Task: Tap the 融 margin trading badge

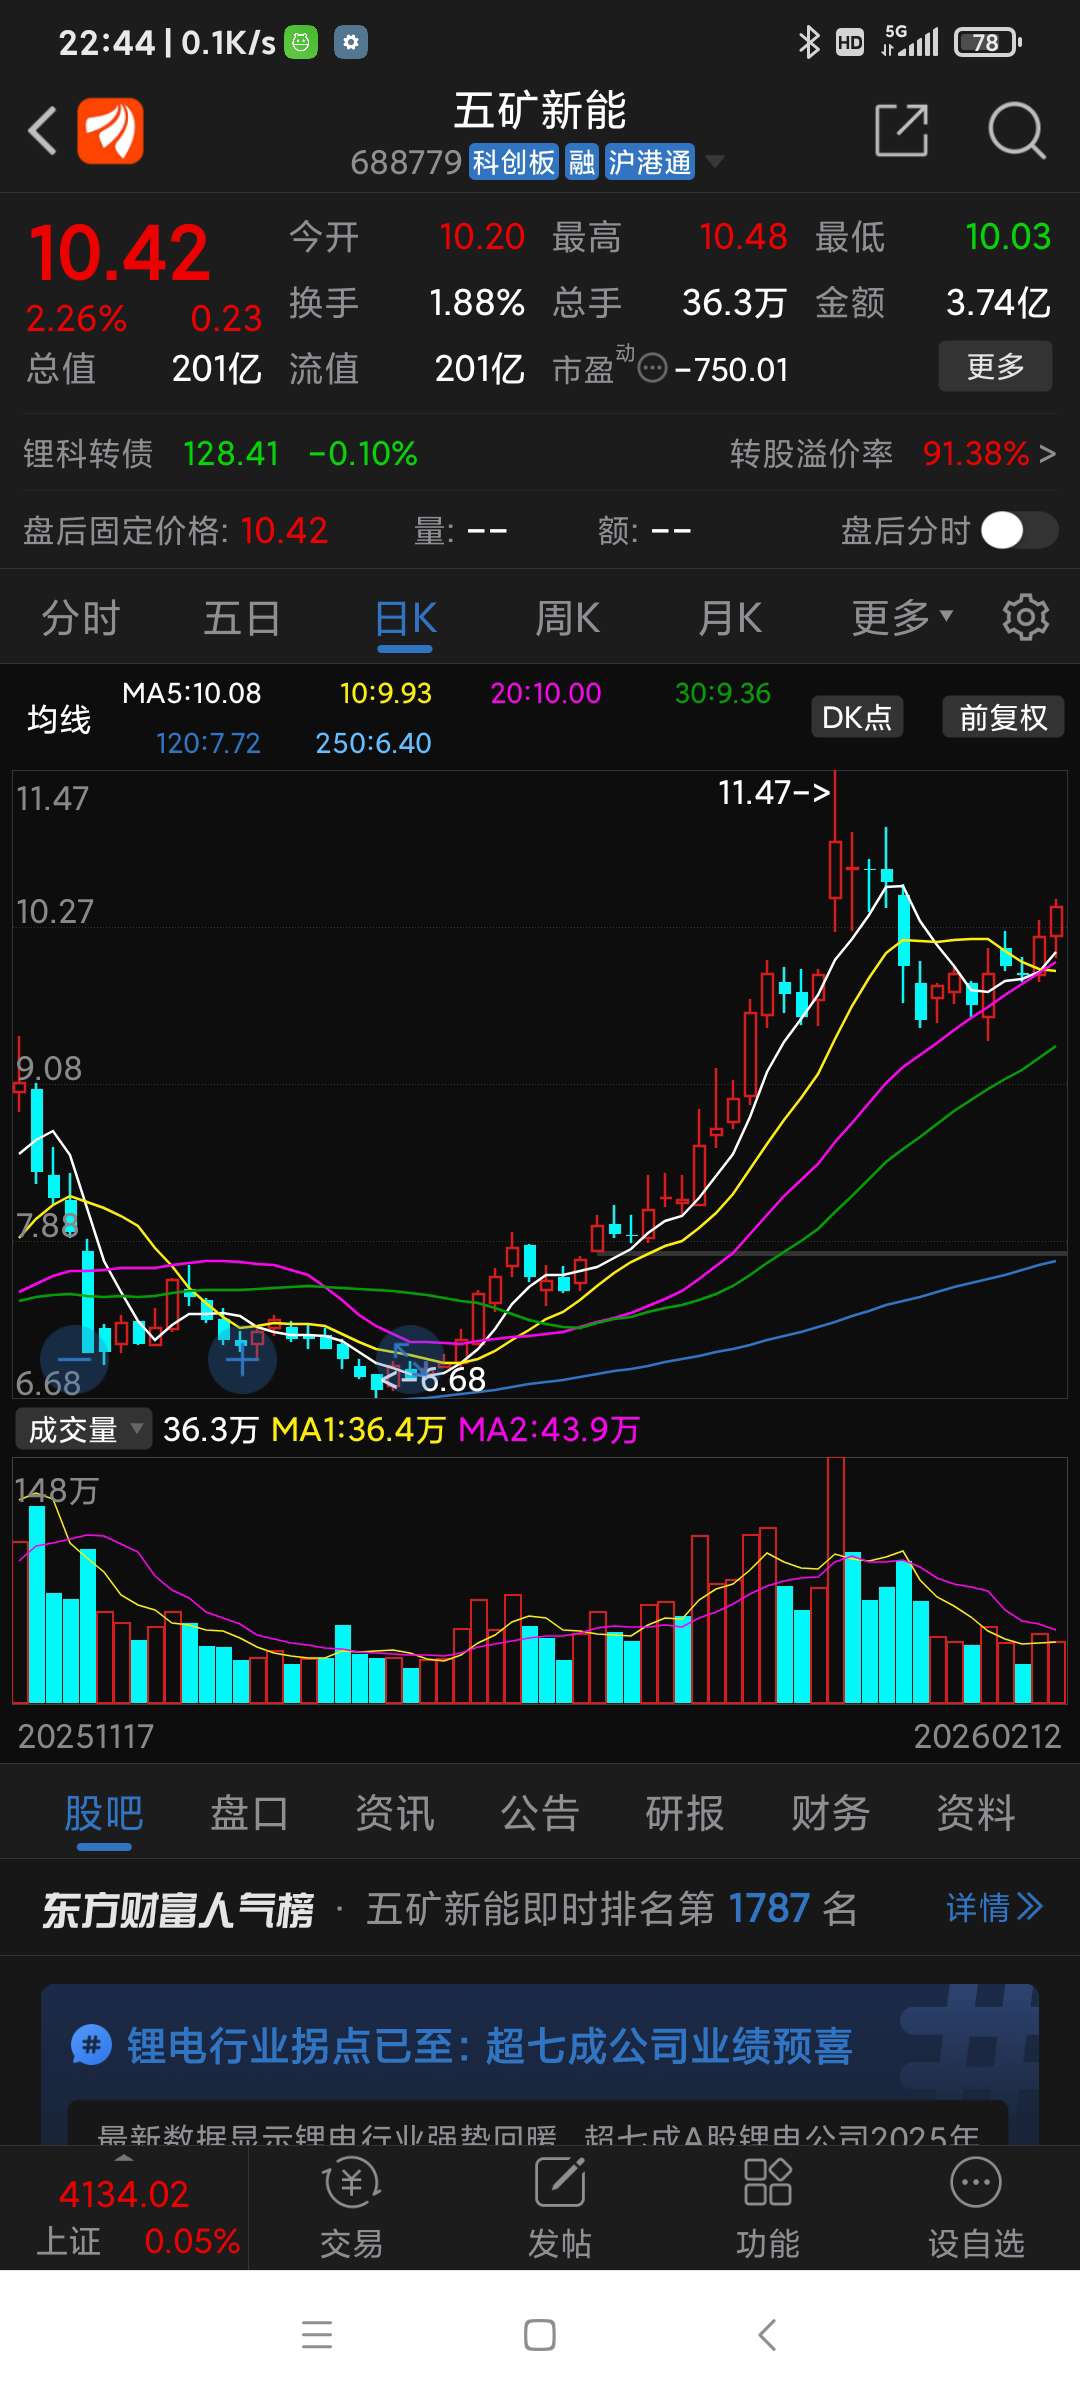Action: tap(582, 161)
